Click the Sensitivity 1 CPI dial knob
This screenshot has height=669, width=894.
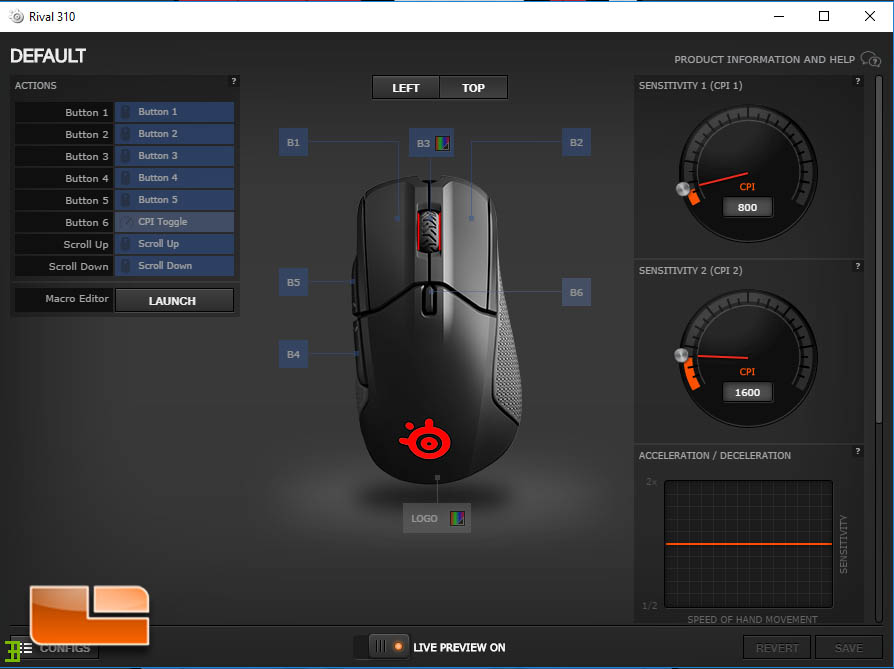(682, 189)
